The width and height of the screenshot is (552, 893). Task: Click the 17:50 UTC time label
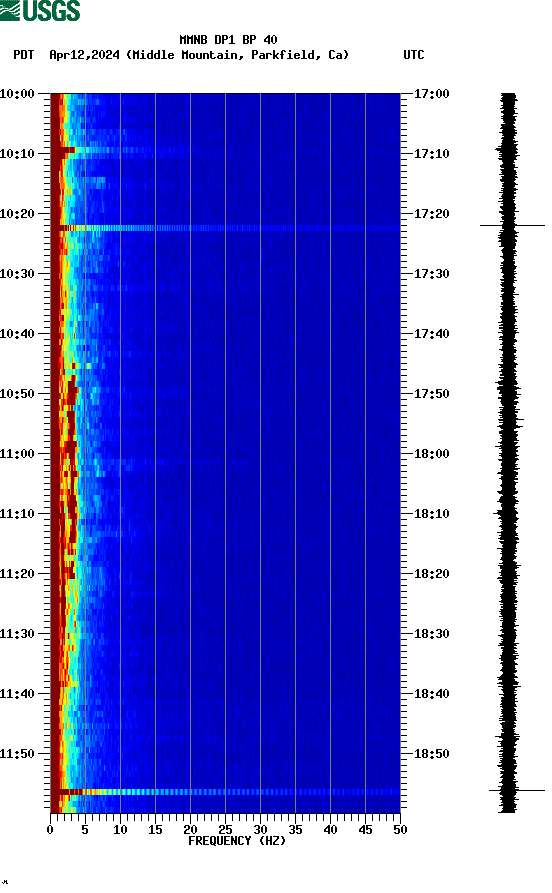(x=432, y=394)
